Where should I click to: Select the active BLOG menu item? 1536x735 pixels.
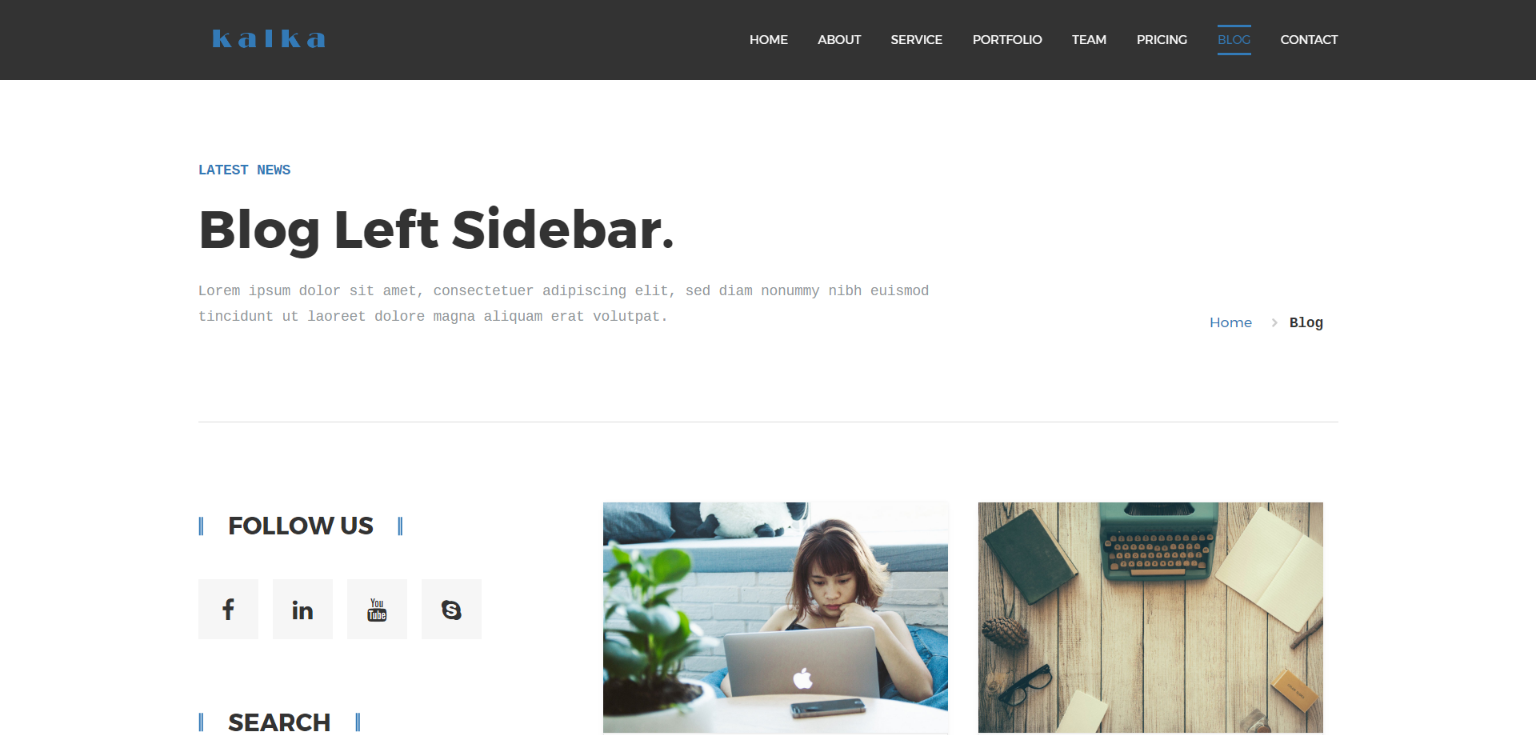click(1234, 40)
